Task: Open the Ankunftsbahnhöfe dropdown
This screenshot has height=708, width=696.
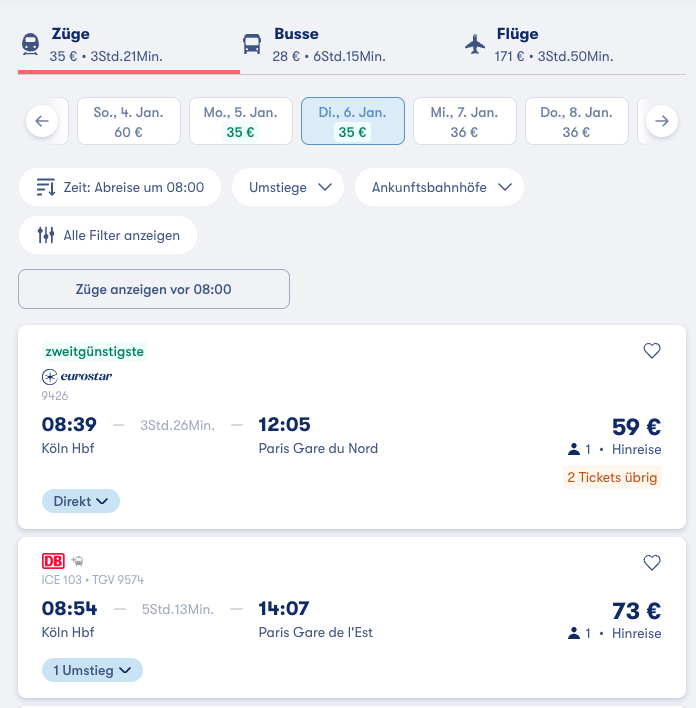Action: coord(439,187)
